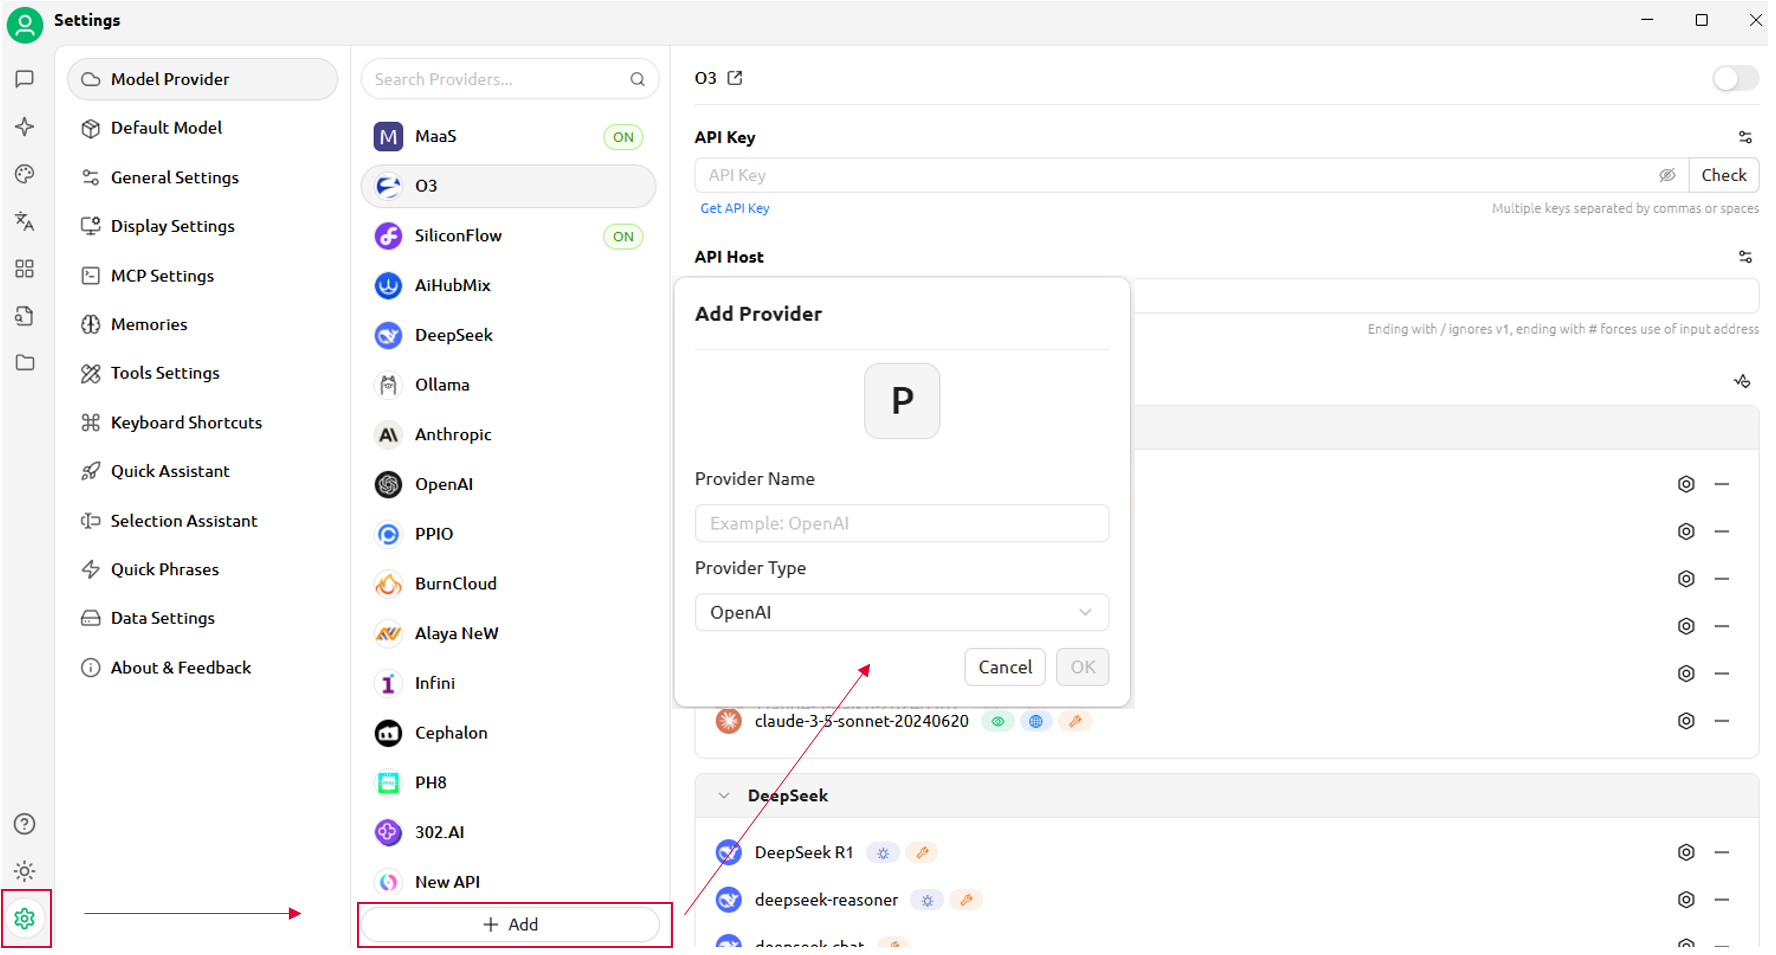Viewport: 1776px width, 955px height.
Task: Select Model Provider settings section
Action: (202, 79)
